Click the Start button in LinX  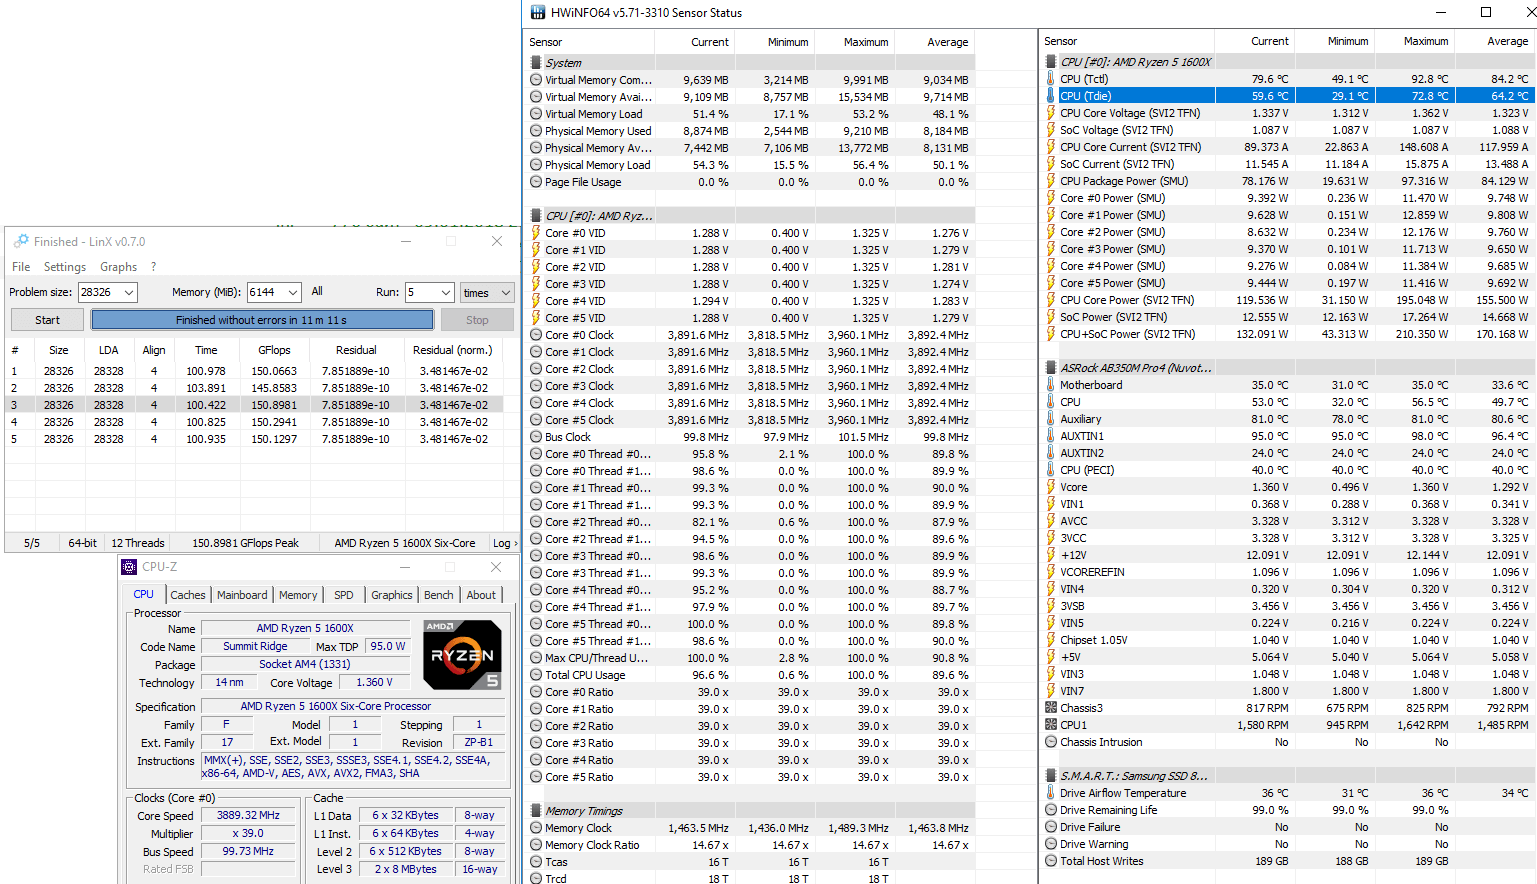(47, 320)
